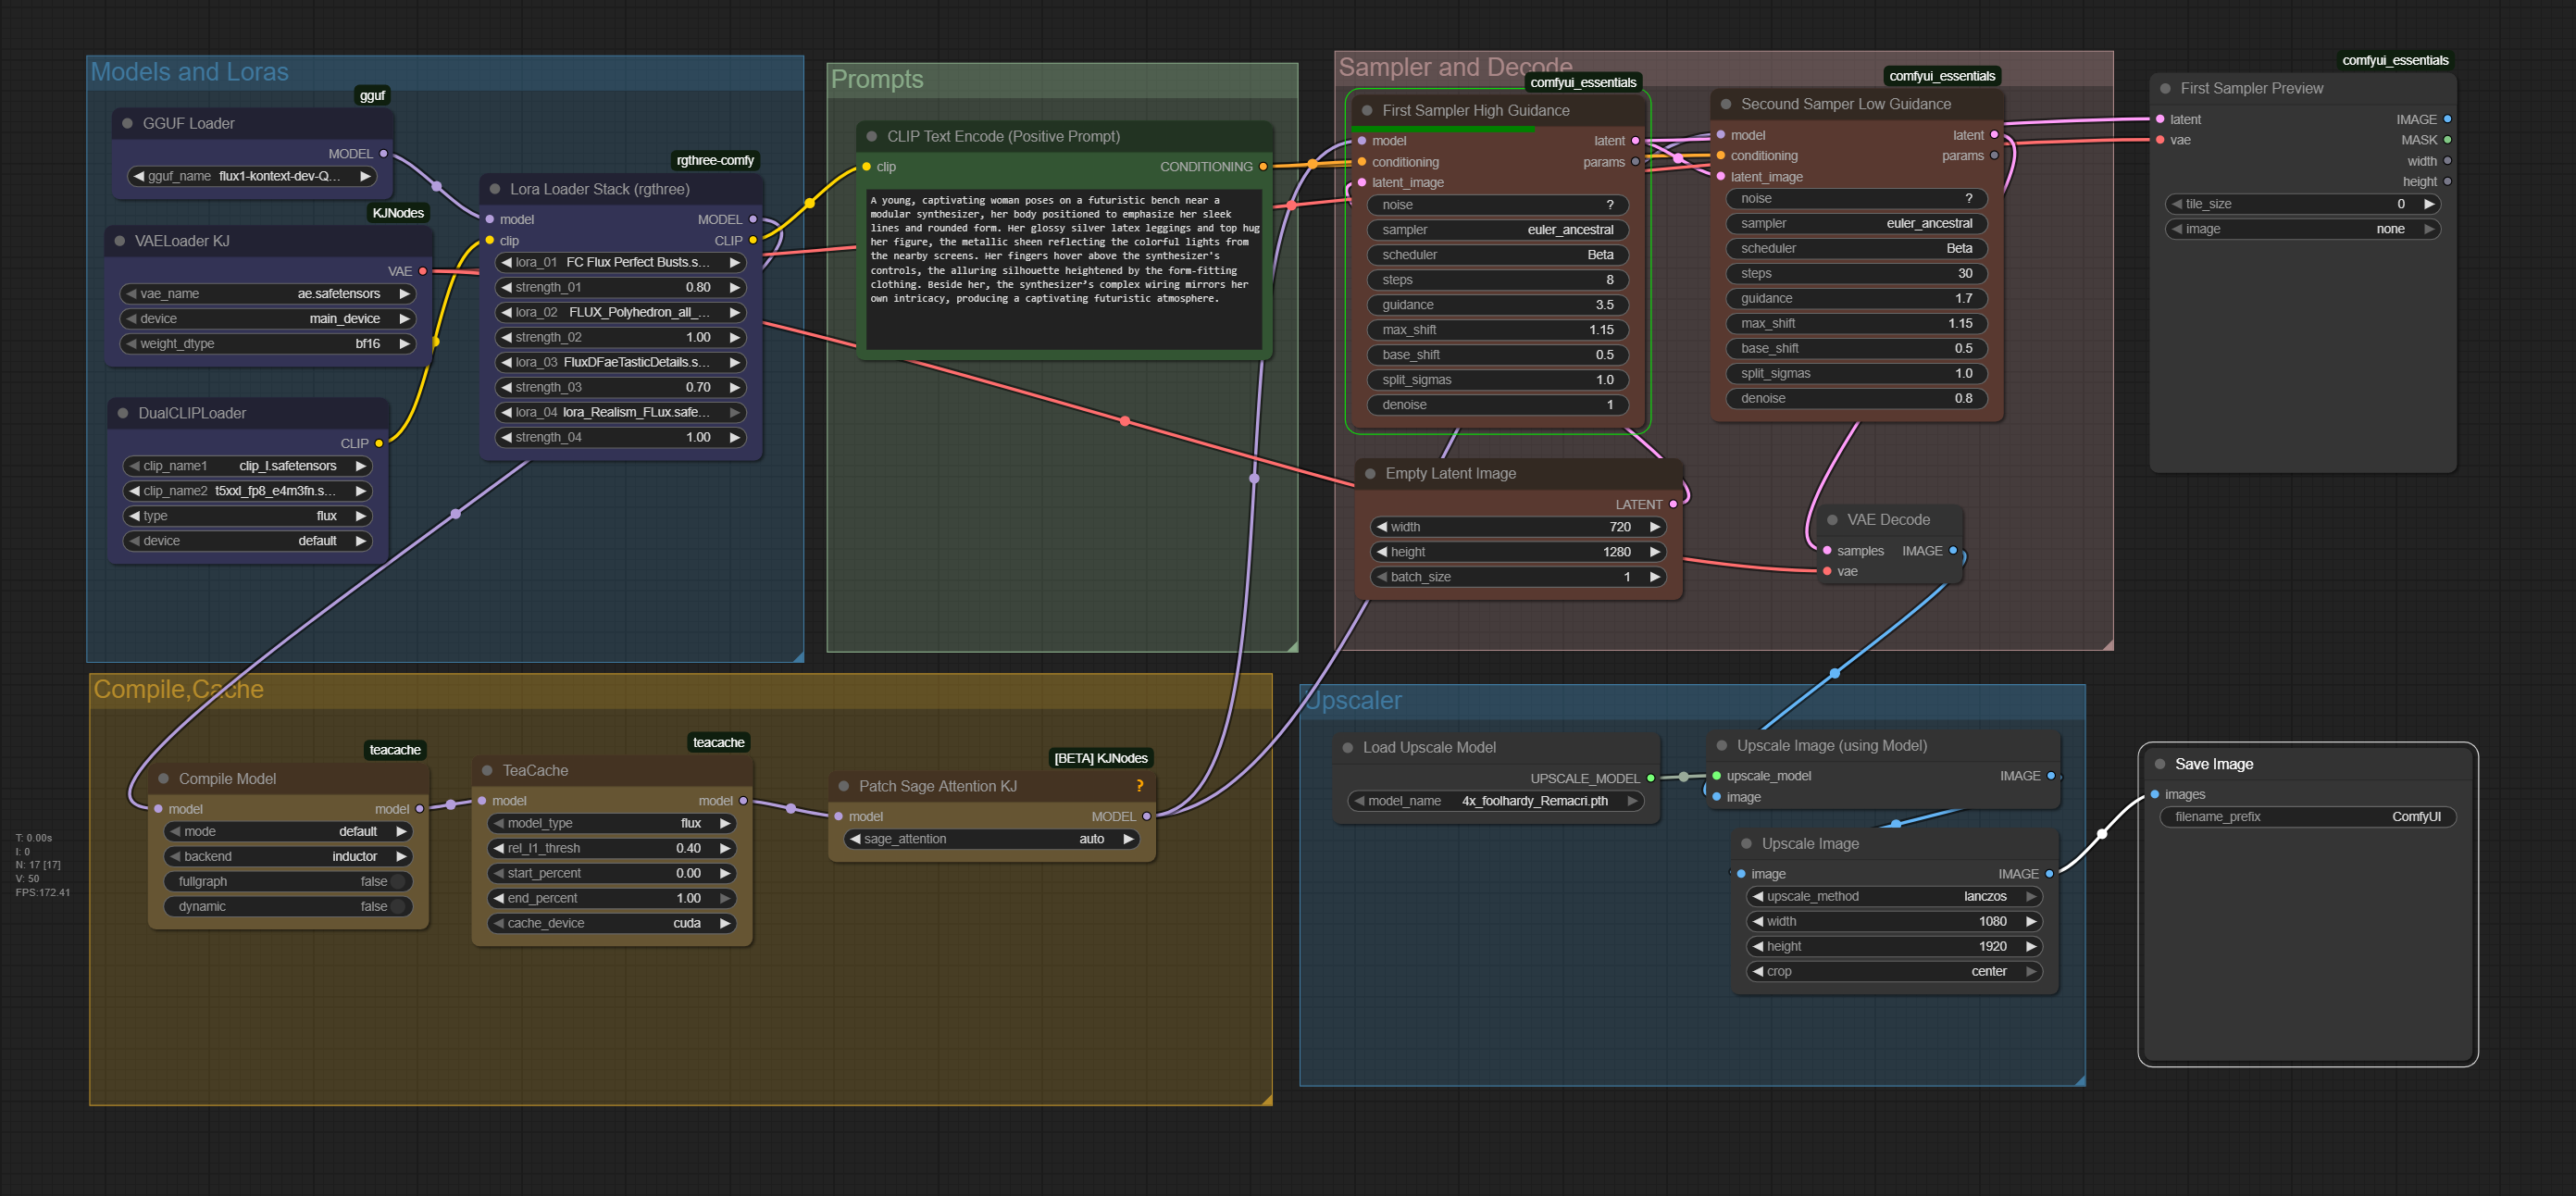Open upscale_method lanczos combo box
This screenshot has width=2576, height=1196.
pos(1894,896)
